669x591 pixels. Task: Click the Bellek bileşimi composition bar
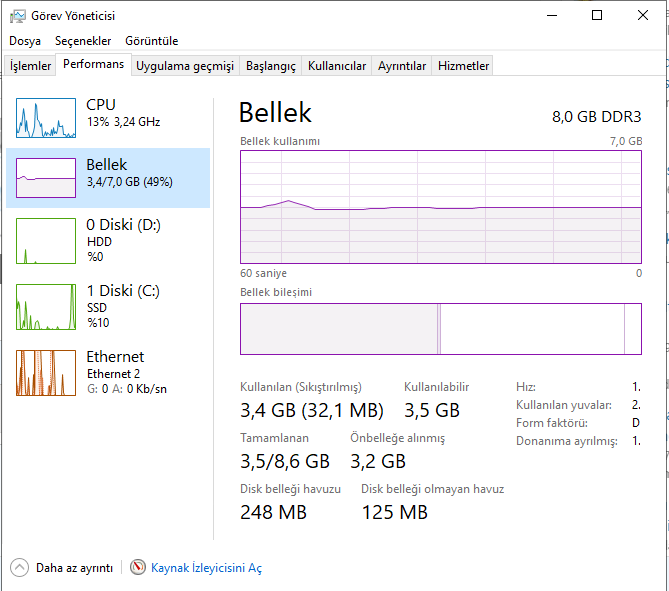(441, 328)
